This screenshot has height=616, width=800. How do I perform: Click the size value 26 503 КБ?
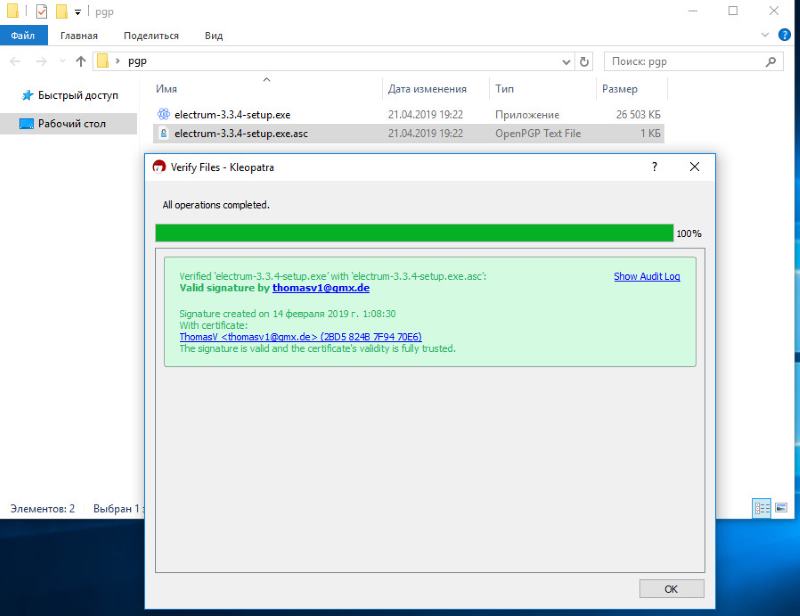(638, 114)
